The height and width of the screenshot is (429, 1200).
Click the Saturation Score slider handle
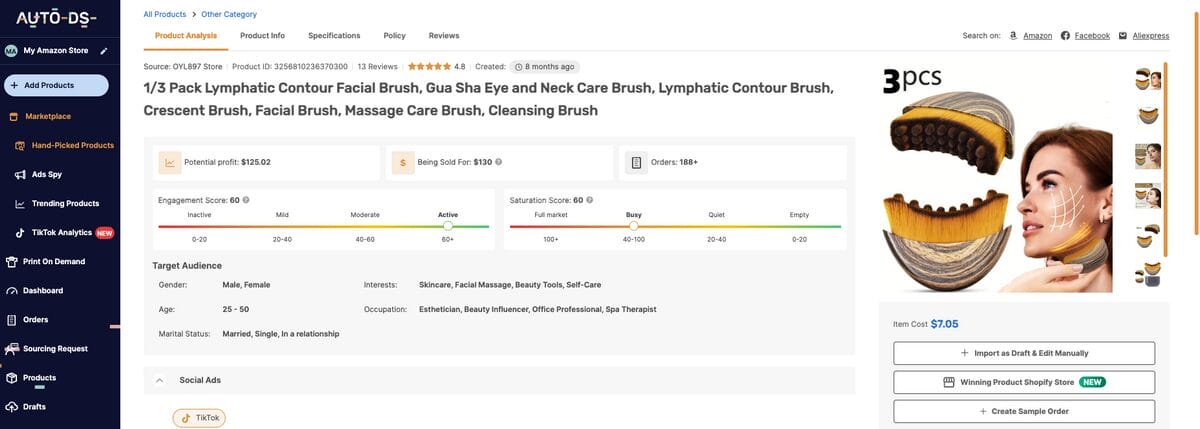(x=633, y=226)
